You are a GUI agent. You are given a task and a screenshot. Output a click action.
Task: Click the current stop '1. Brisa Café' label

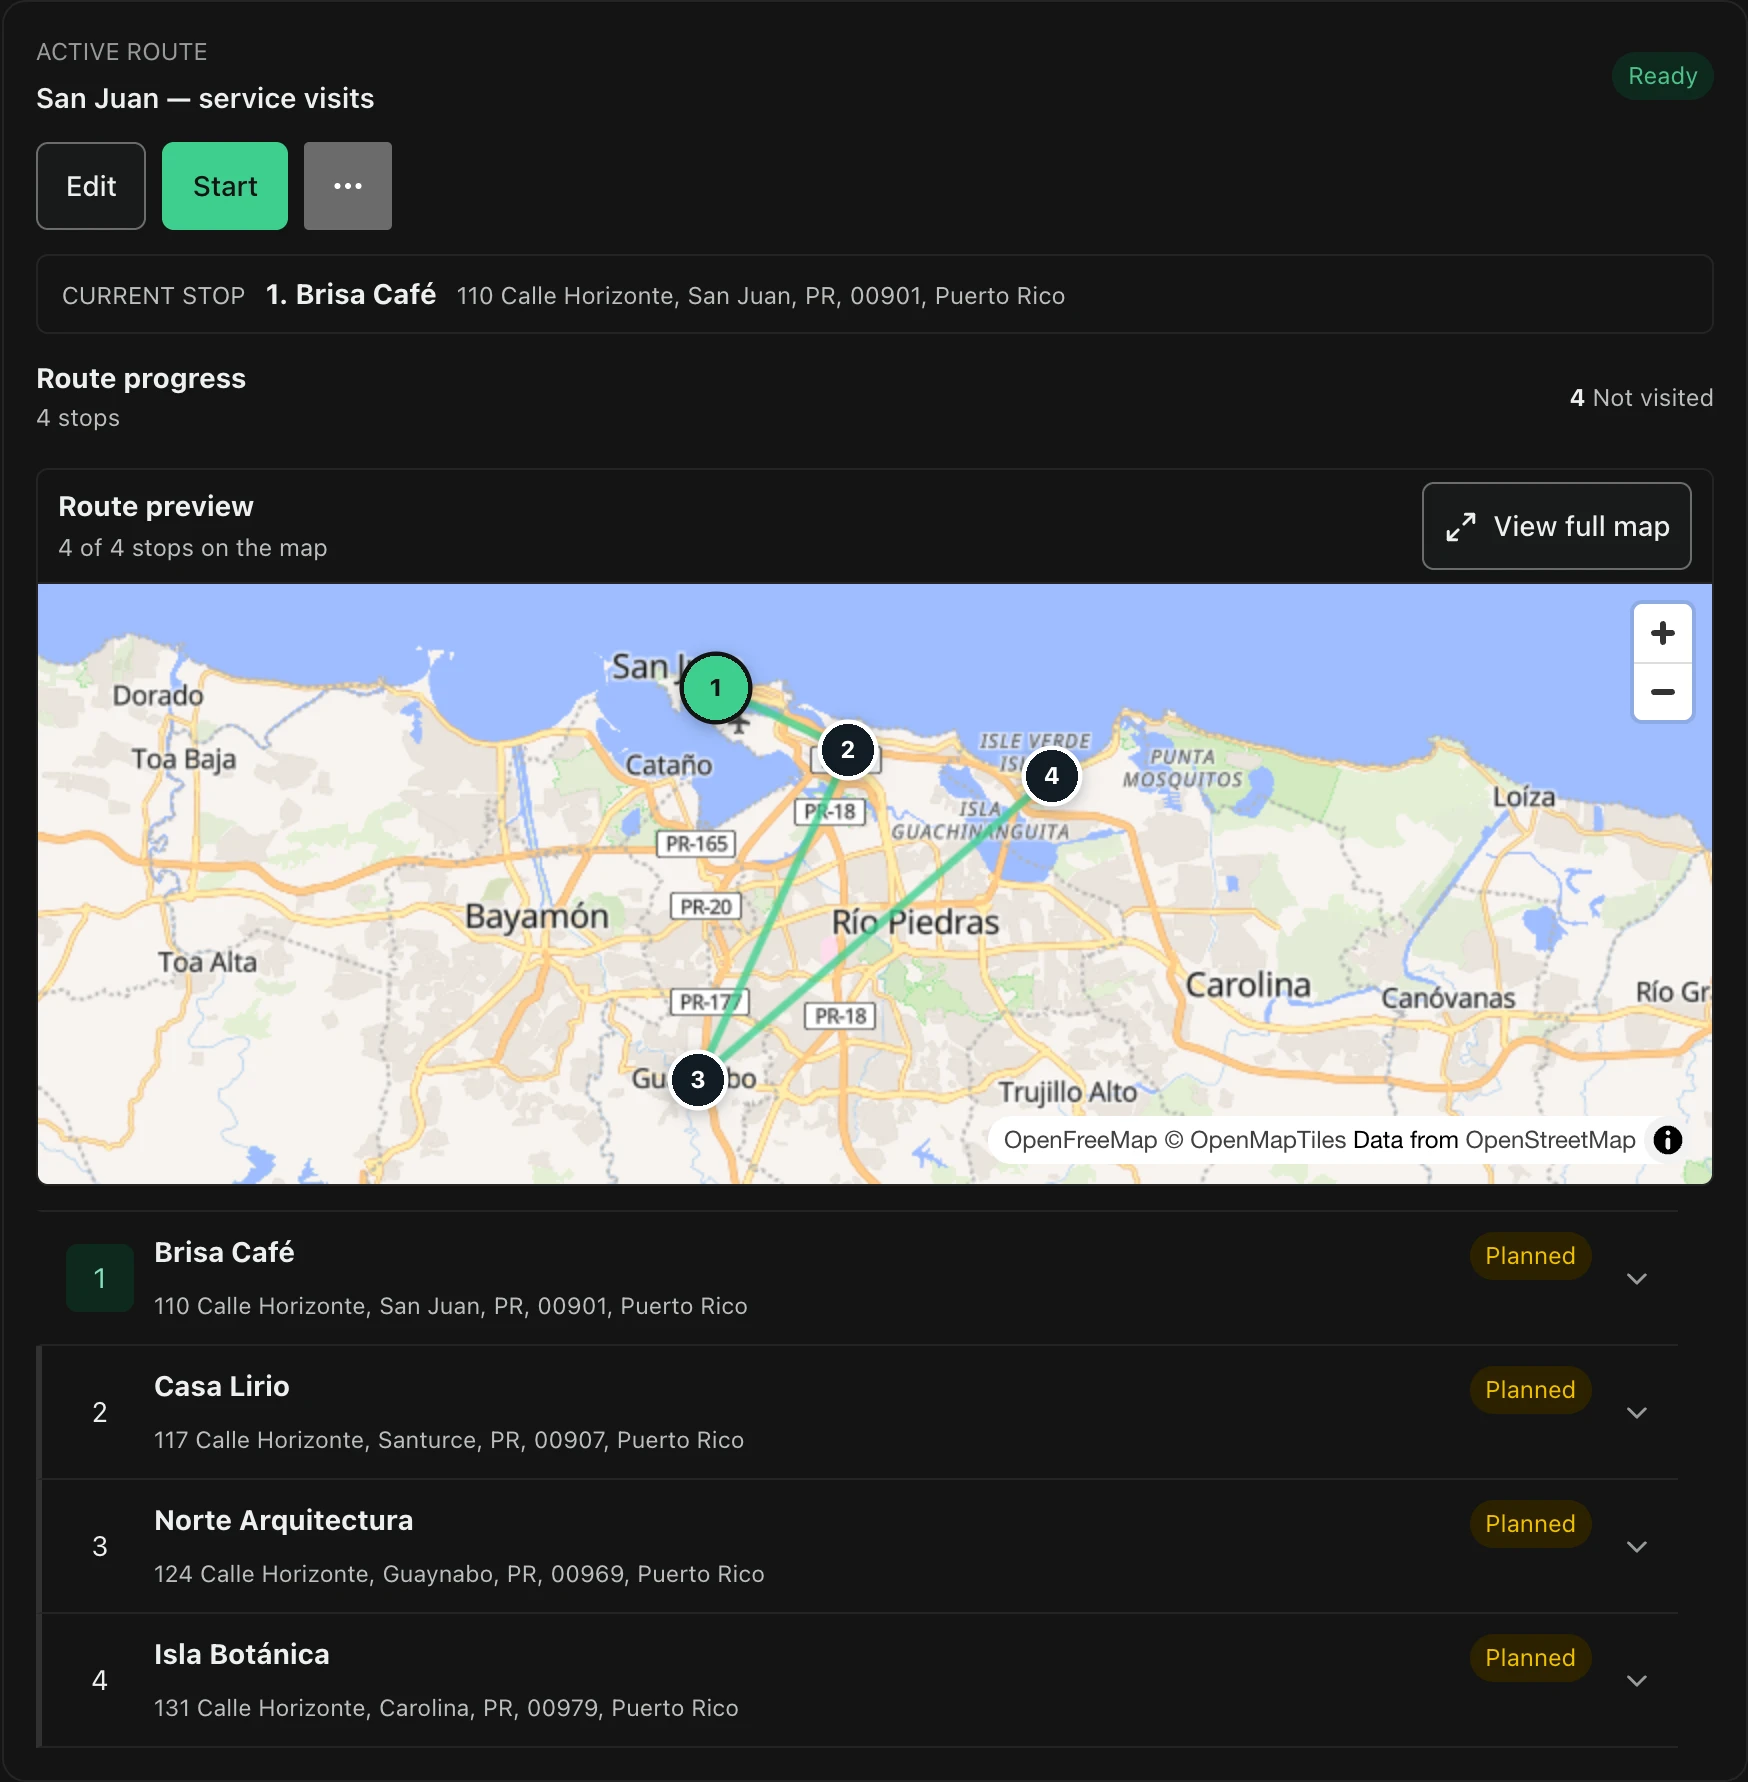[x=351, y=294]
